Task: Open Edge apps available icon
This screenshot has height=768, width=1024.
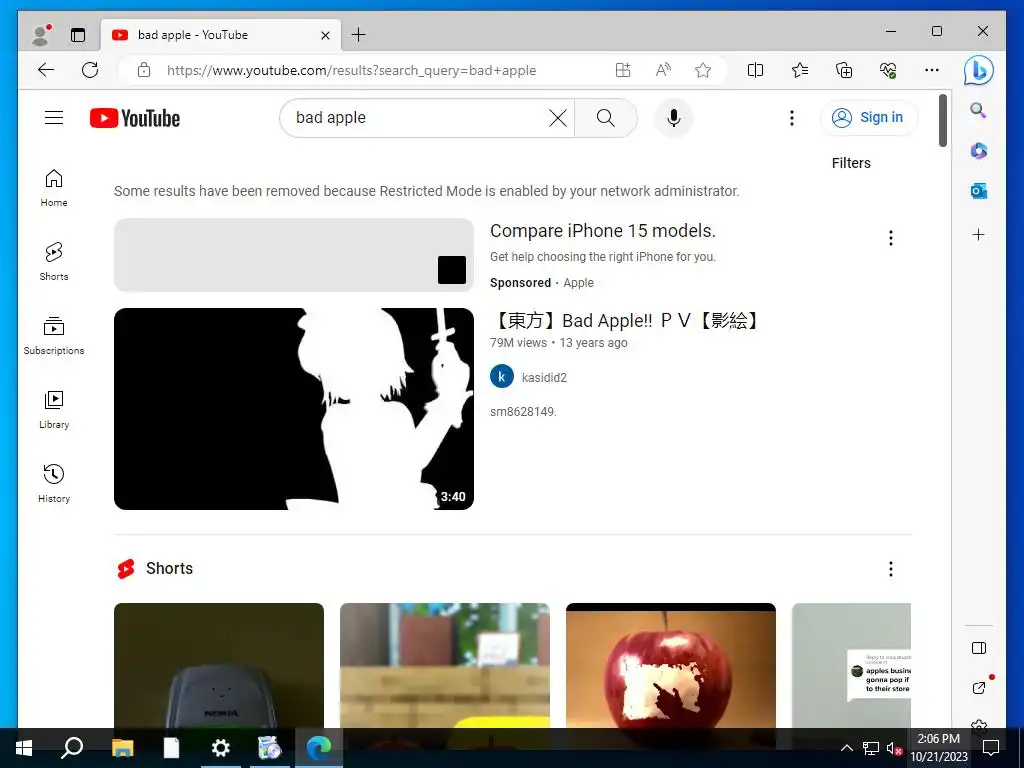Action: 623,71
